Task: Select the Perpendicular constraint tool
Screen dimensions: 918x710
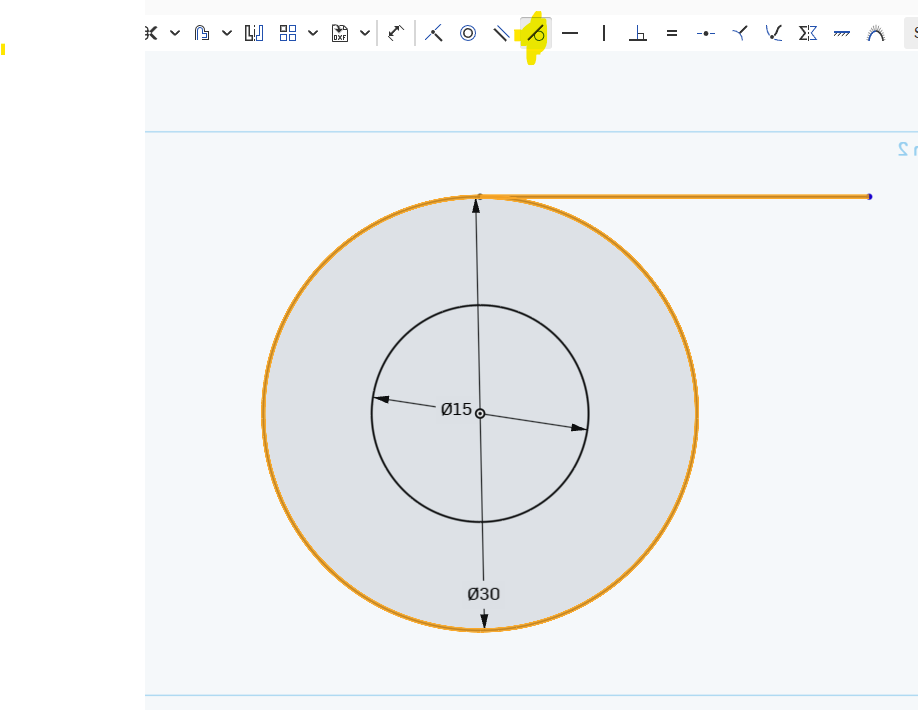Action: (638, 34)
